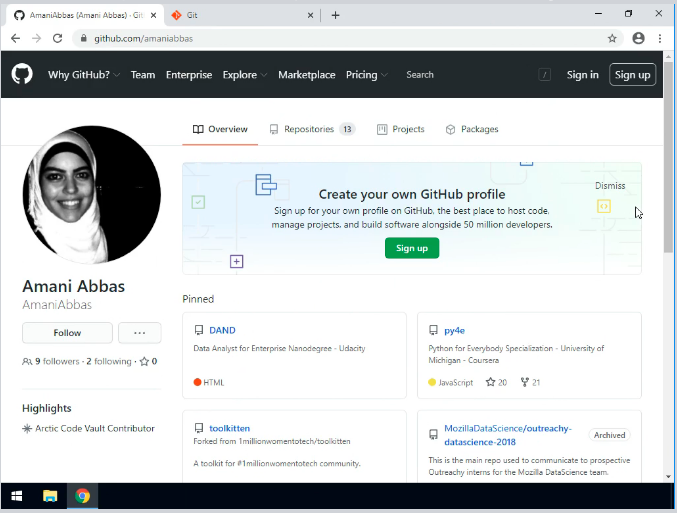Open the Team link in header
This screenshot has height=513, width=677.
pos(143,75)
